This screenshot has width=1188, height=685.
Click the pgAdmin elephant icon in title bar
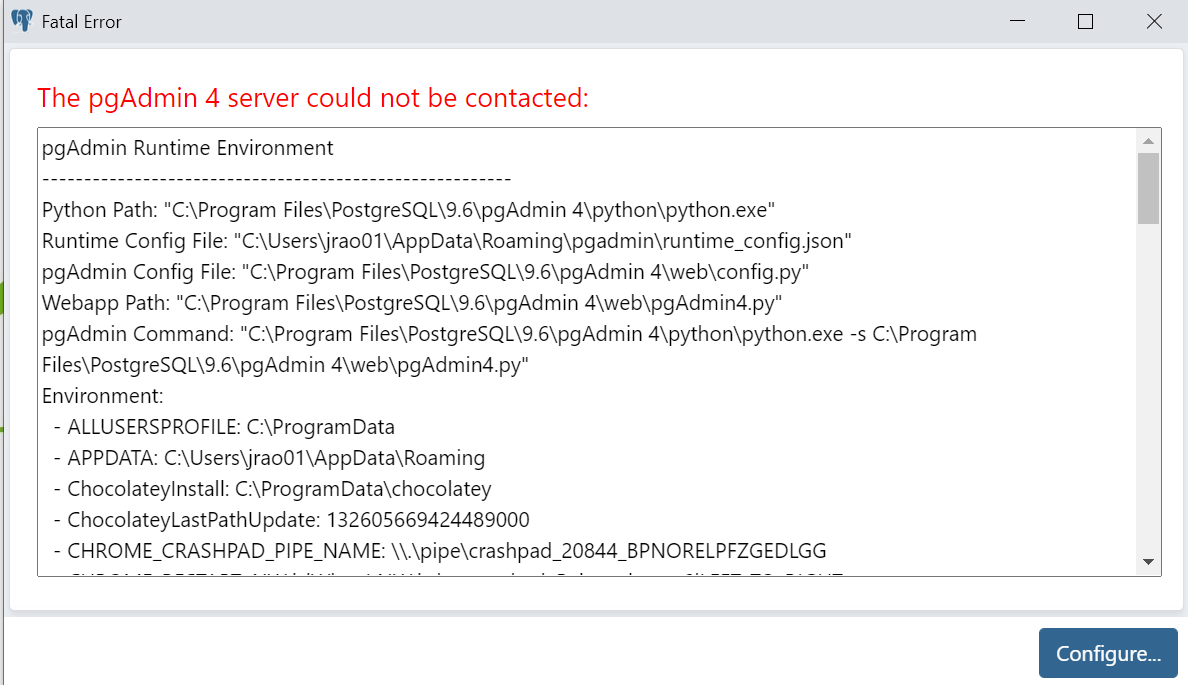coord(22,20)
